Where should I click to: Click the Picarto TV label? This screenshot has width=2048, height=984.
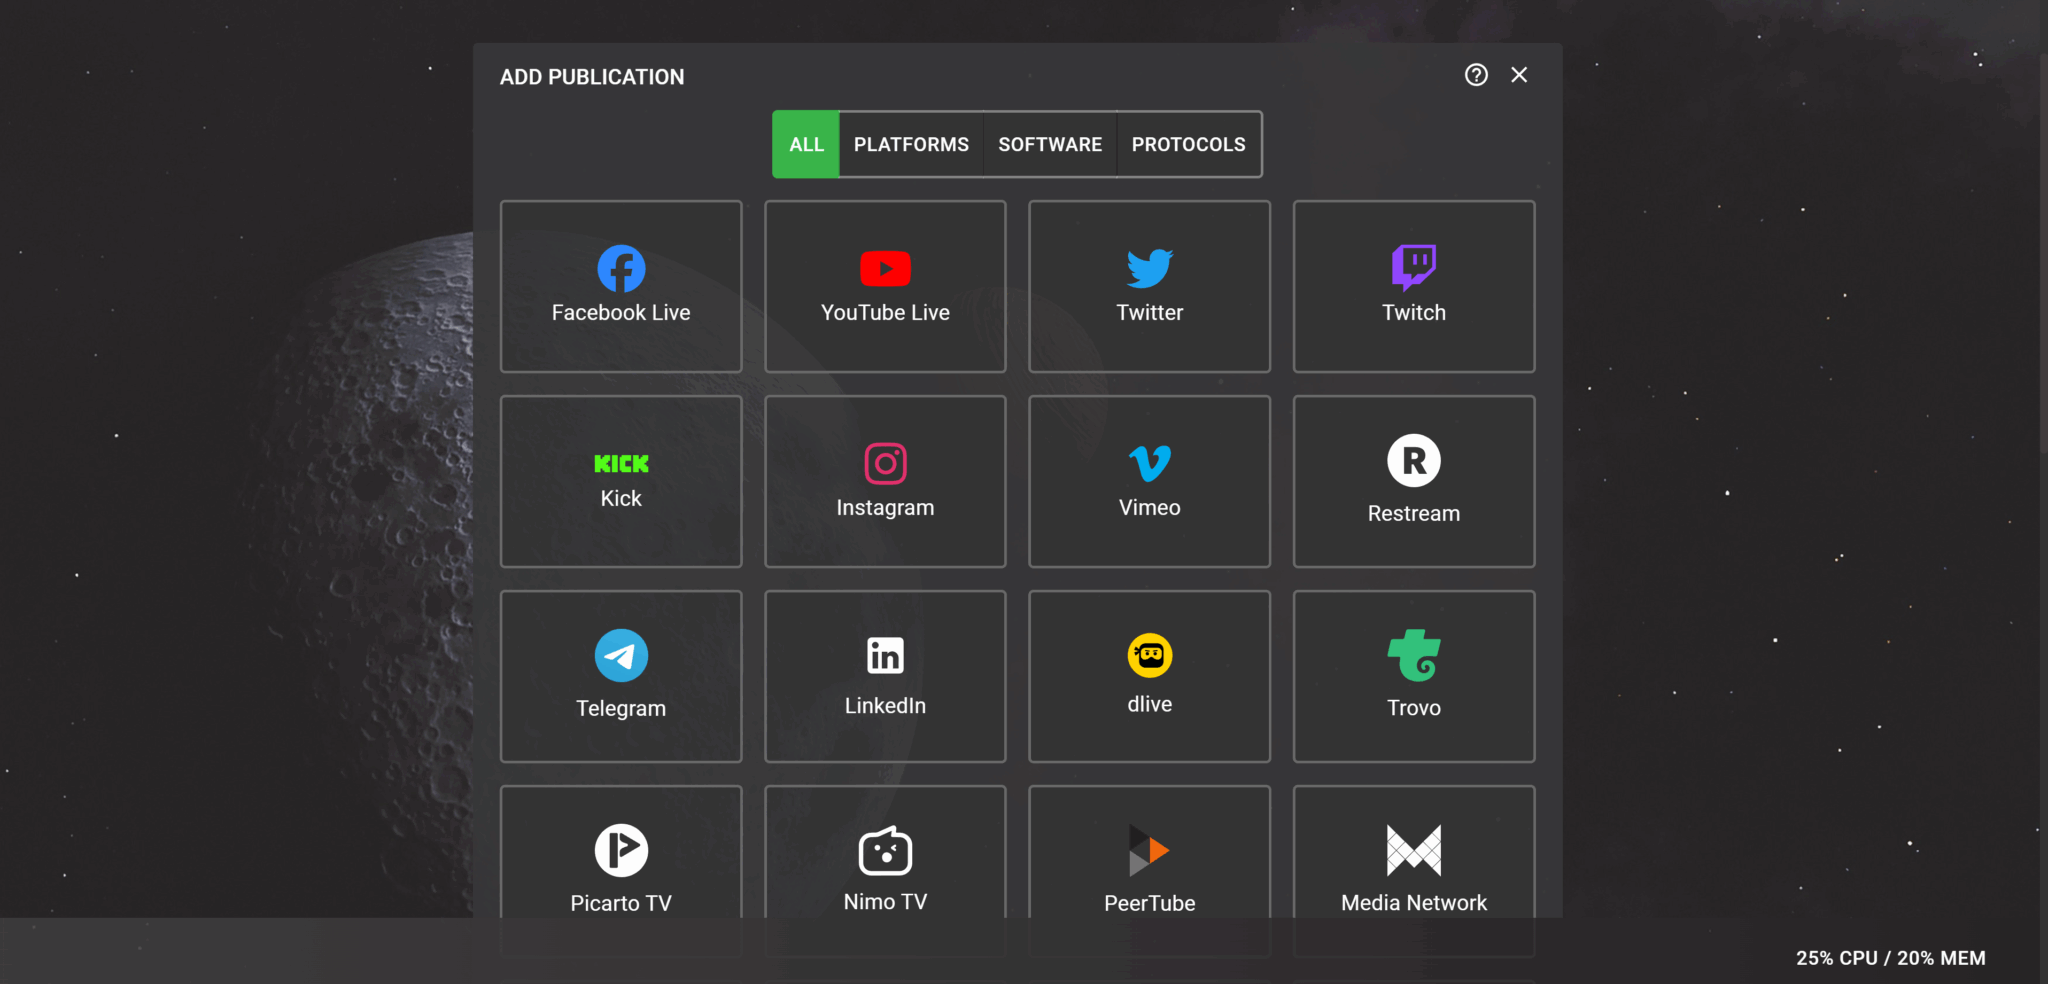[x=621, y=903]
